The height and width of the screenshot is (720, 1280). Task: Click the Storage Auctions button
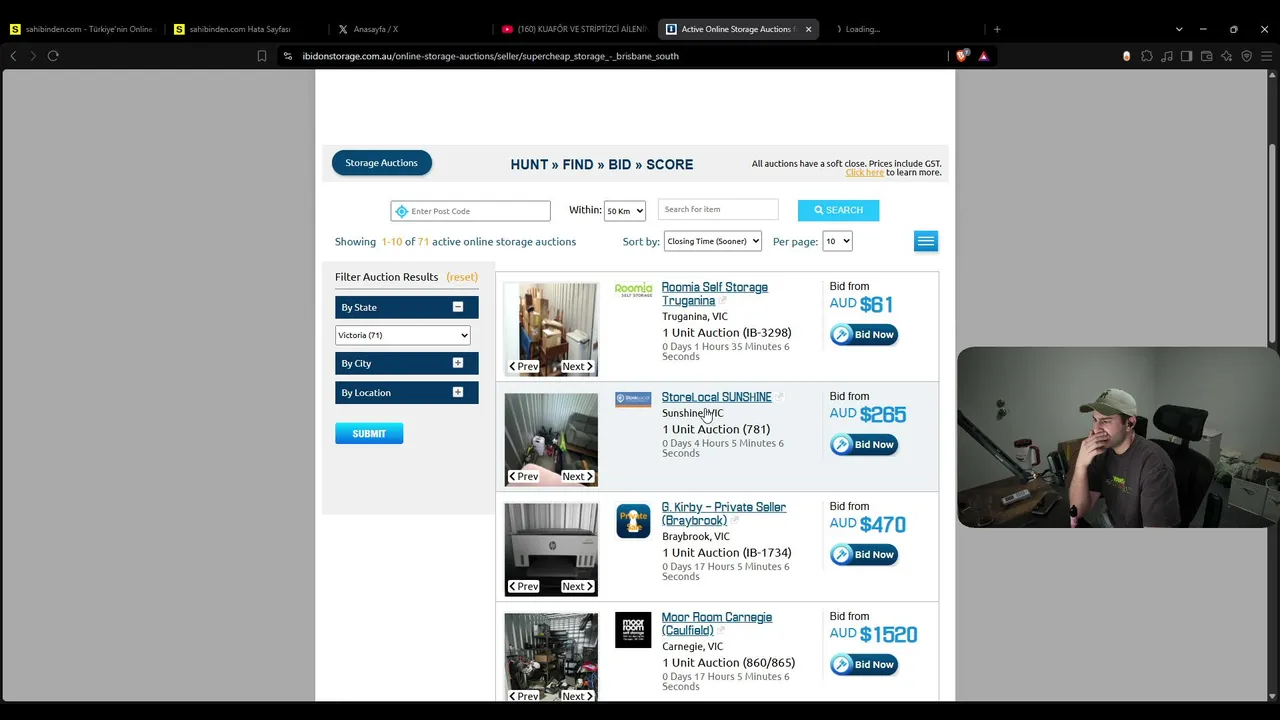[x=382, y=163]
